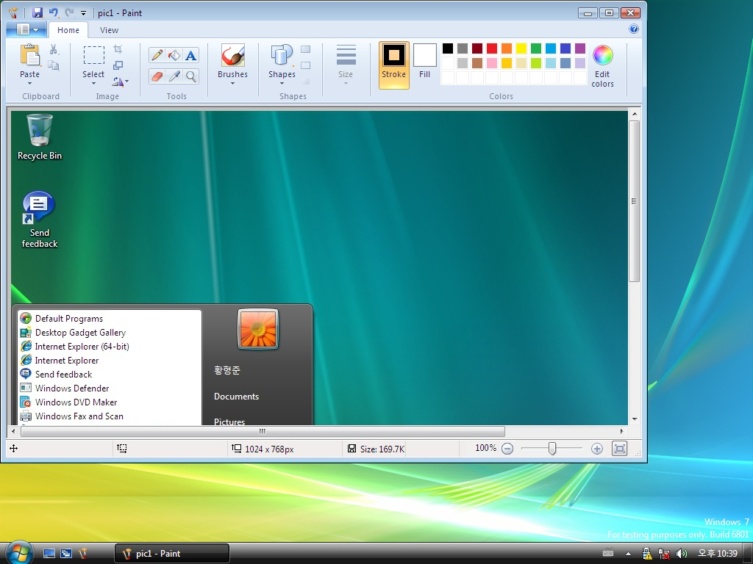Pick the purple color swatch
Image resolution: width=753 pixels, height=564 pixels.
point(580,48)
